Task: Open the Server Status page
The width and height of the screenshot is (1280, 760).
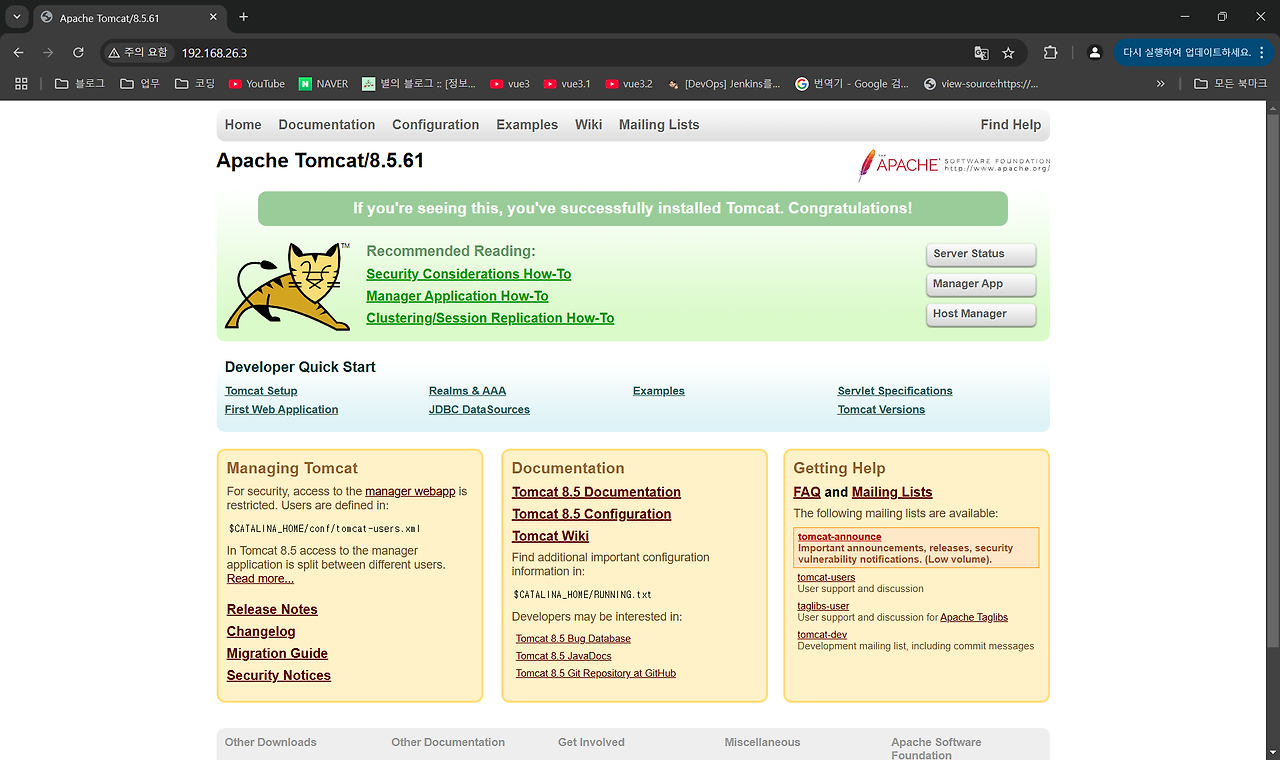Action: point(980,254)
